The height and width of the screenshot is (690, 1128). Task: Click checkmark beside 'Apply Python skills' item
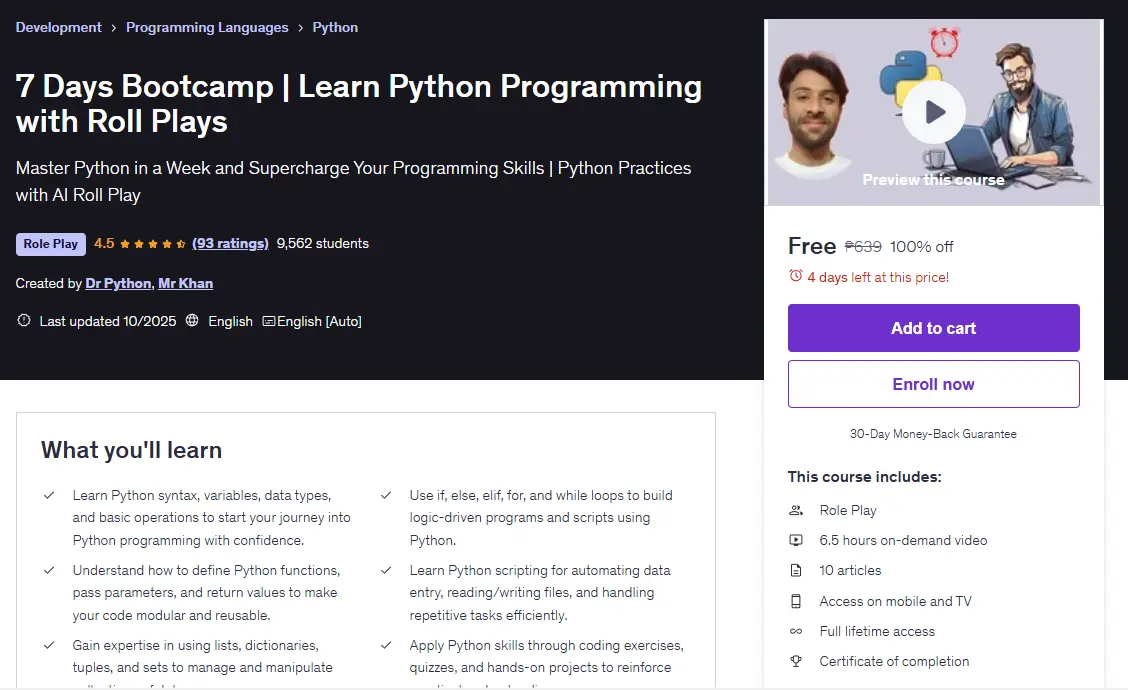(x=386, y=645)
